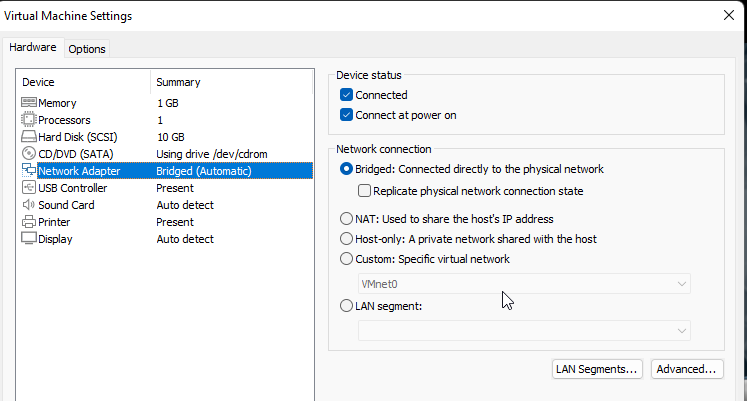Select the CD/DVD (SATA) disc icon
This screenshot has height=401, width=747.
pos(29,154)
